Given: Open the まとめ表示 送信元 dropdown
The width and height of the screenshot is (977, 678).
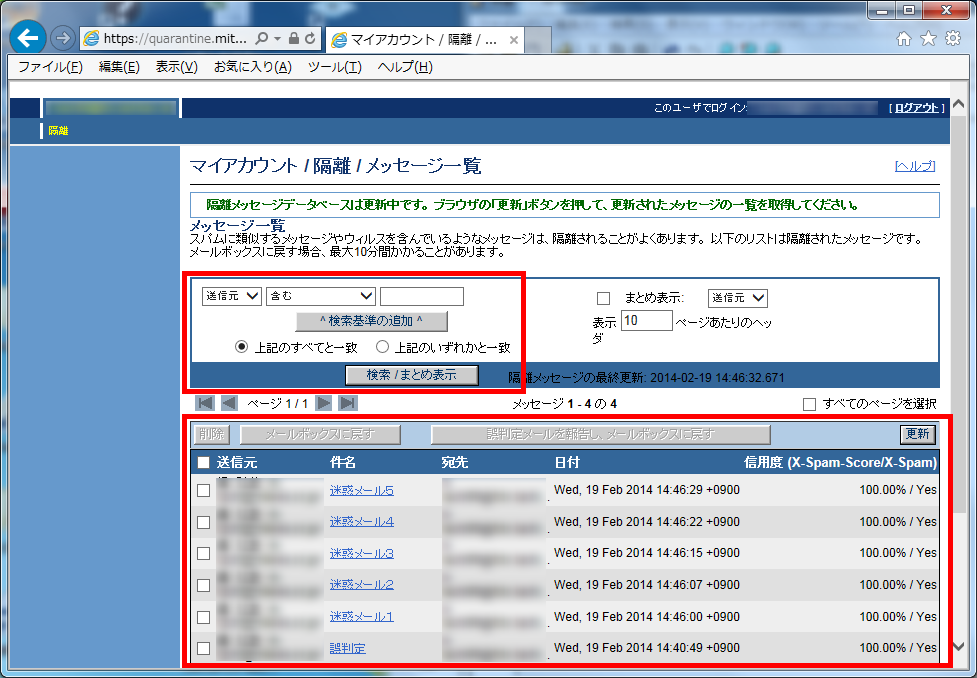Looking at the screenshot, I should 737,298.
